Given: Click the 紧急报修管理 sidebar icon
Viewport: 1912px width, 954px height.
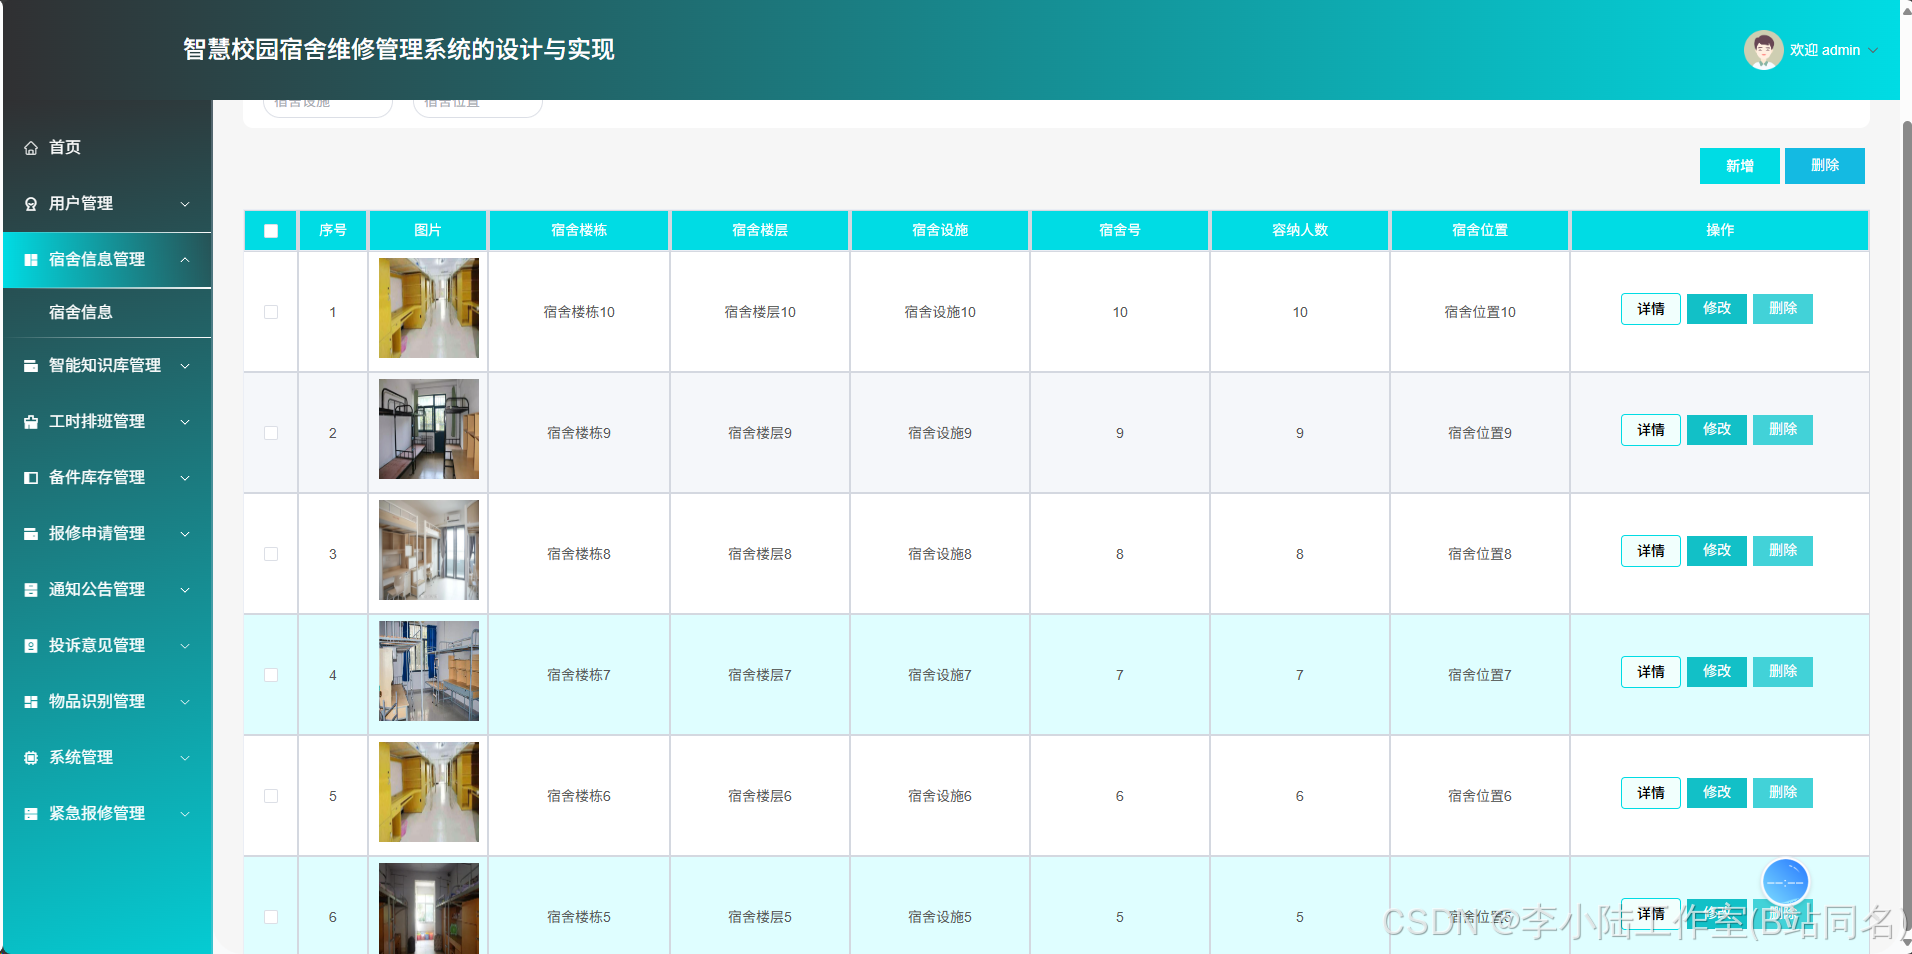Looking at the screenshot, I should coord(31,814).
